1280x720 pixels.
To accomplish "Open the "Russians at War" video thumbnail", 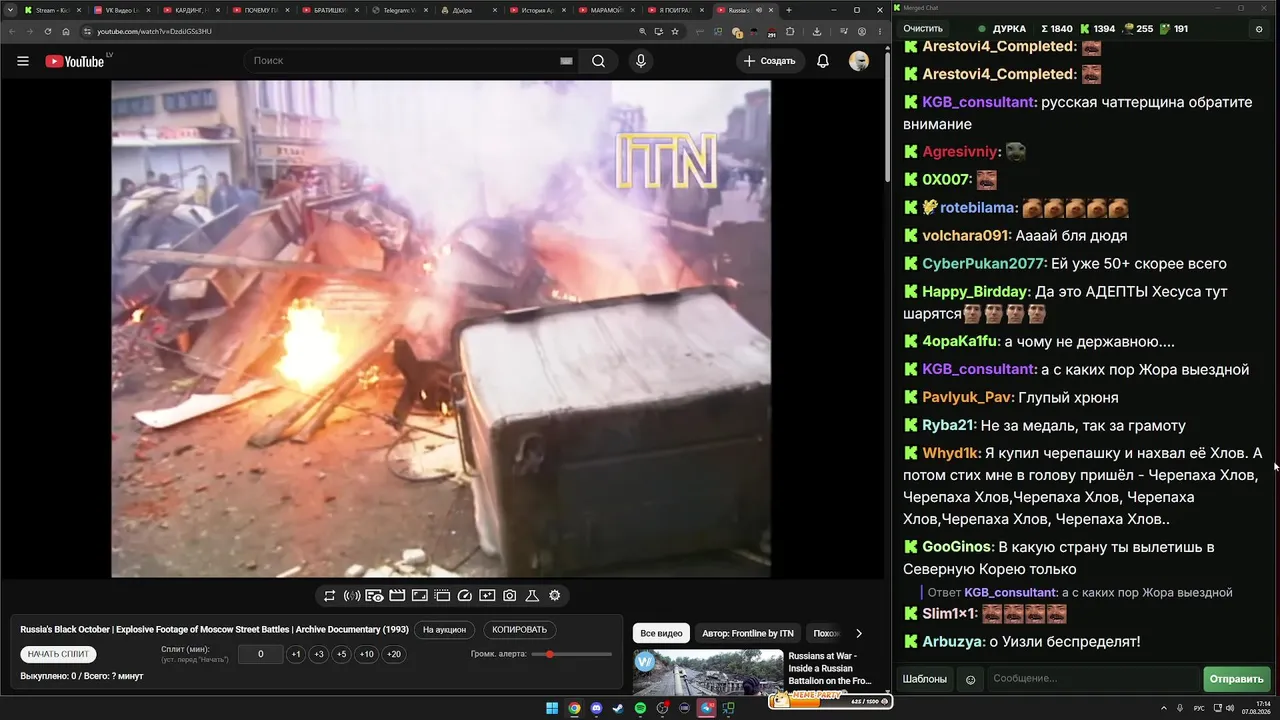I will pyautogui.click(x=708, y=673).
